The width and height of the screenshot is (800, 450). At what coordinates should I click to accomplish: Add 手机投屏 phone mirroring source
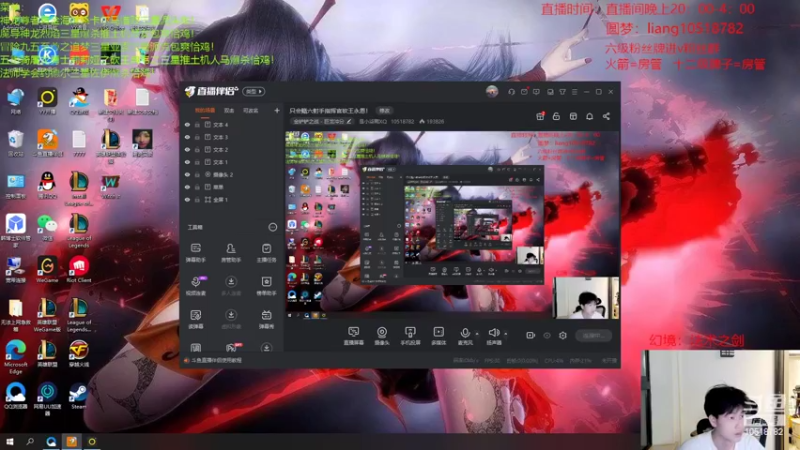point(410,336)
